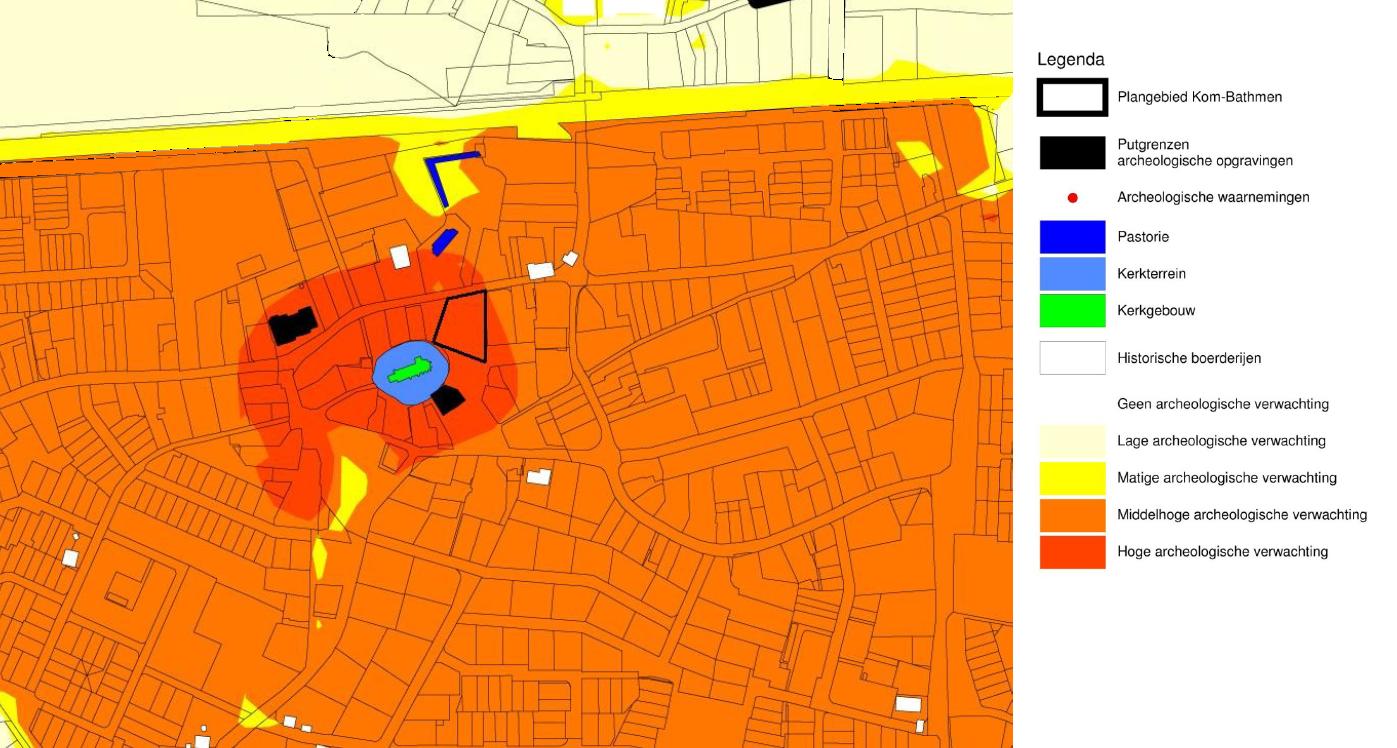This screenshot has height=748, width=1397.
Task: Click the green church building on the map
Action: [411, 370]
